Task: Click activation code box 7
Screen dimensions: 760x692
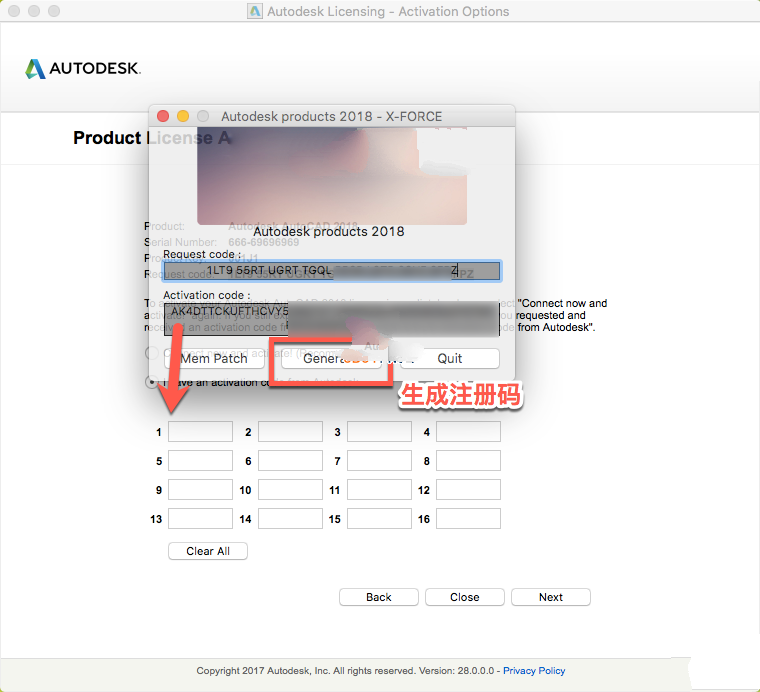Action: (379, 461)
